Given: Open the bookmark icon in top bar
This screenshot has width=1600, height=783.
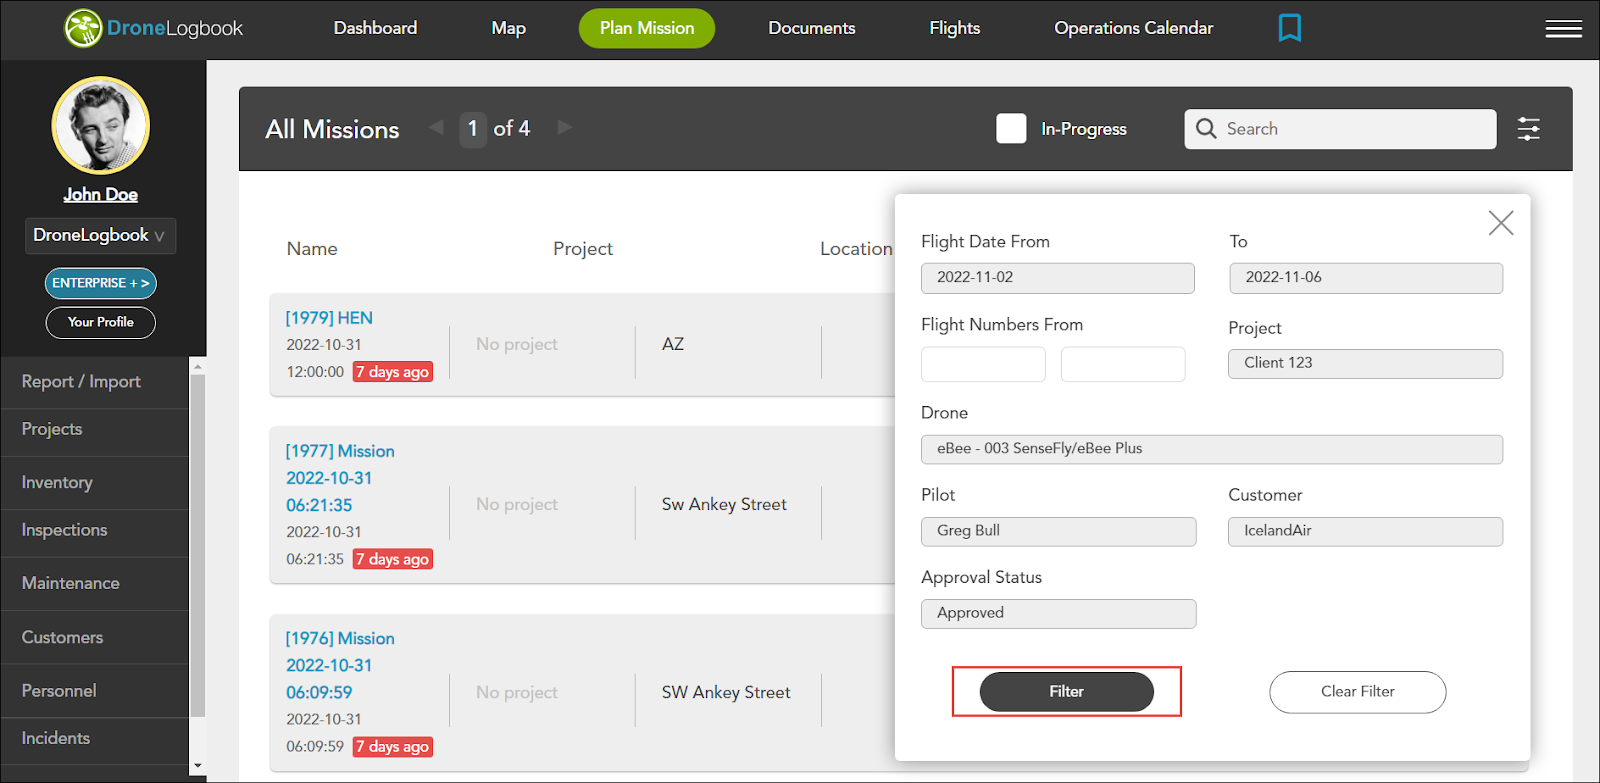Looking at the screenshot, I should pos(1290,28).
